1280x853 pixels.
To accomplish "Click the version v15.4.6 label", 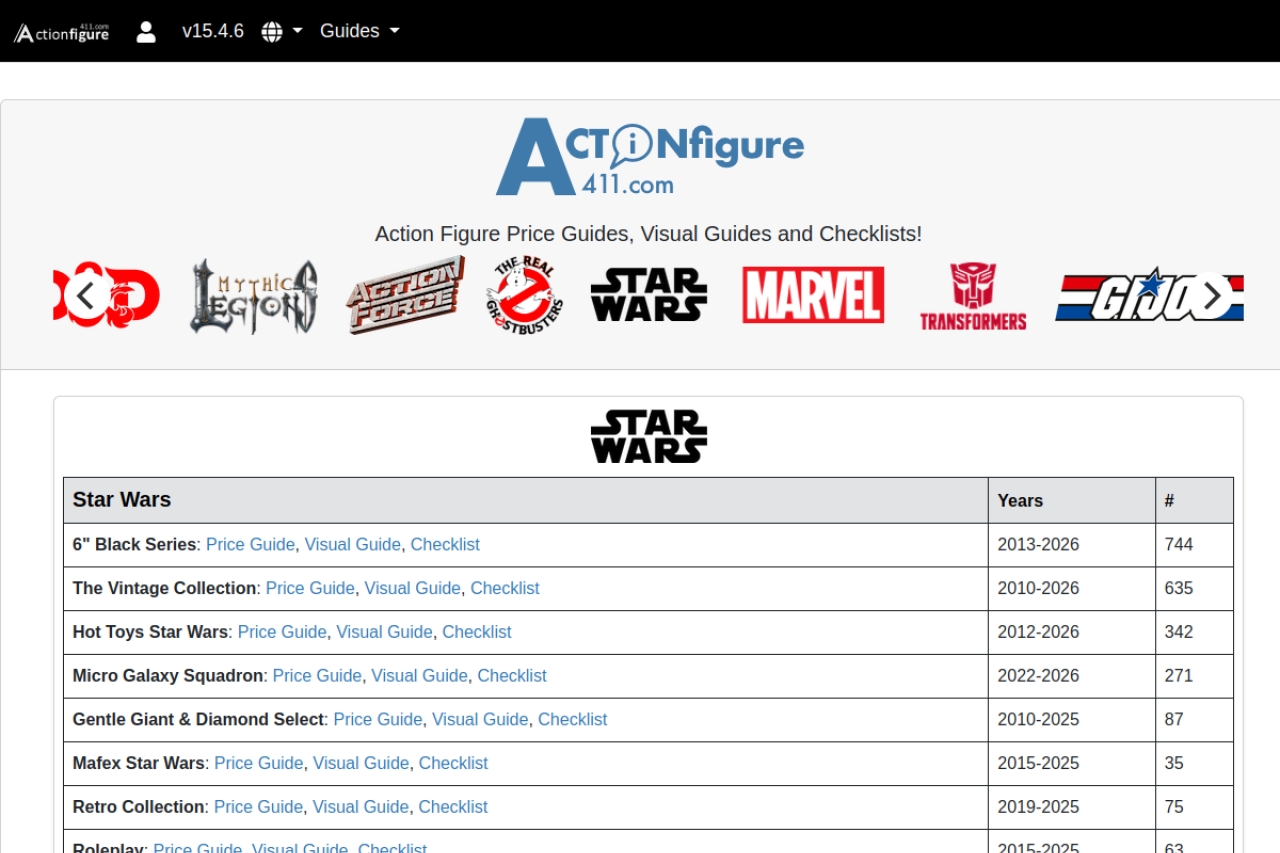I will pyautogui.click(x=213, y=31).
